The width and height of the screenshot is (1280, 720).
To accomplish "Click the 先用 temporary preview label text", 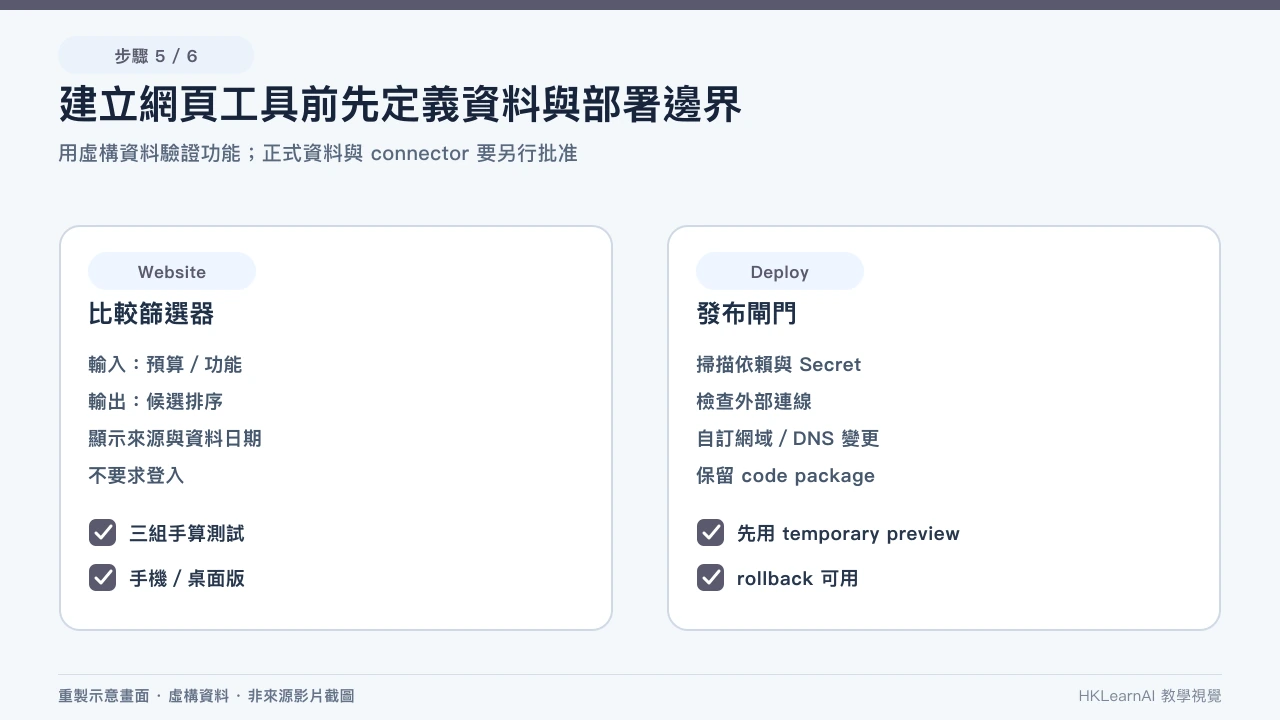I will tap(848, 533).
